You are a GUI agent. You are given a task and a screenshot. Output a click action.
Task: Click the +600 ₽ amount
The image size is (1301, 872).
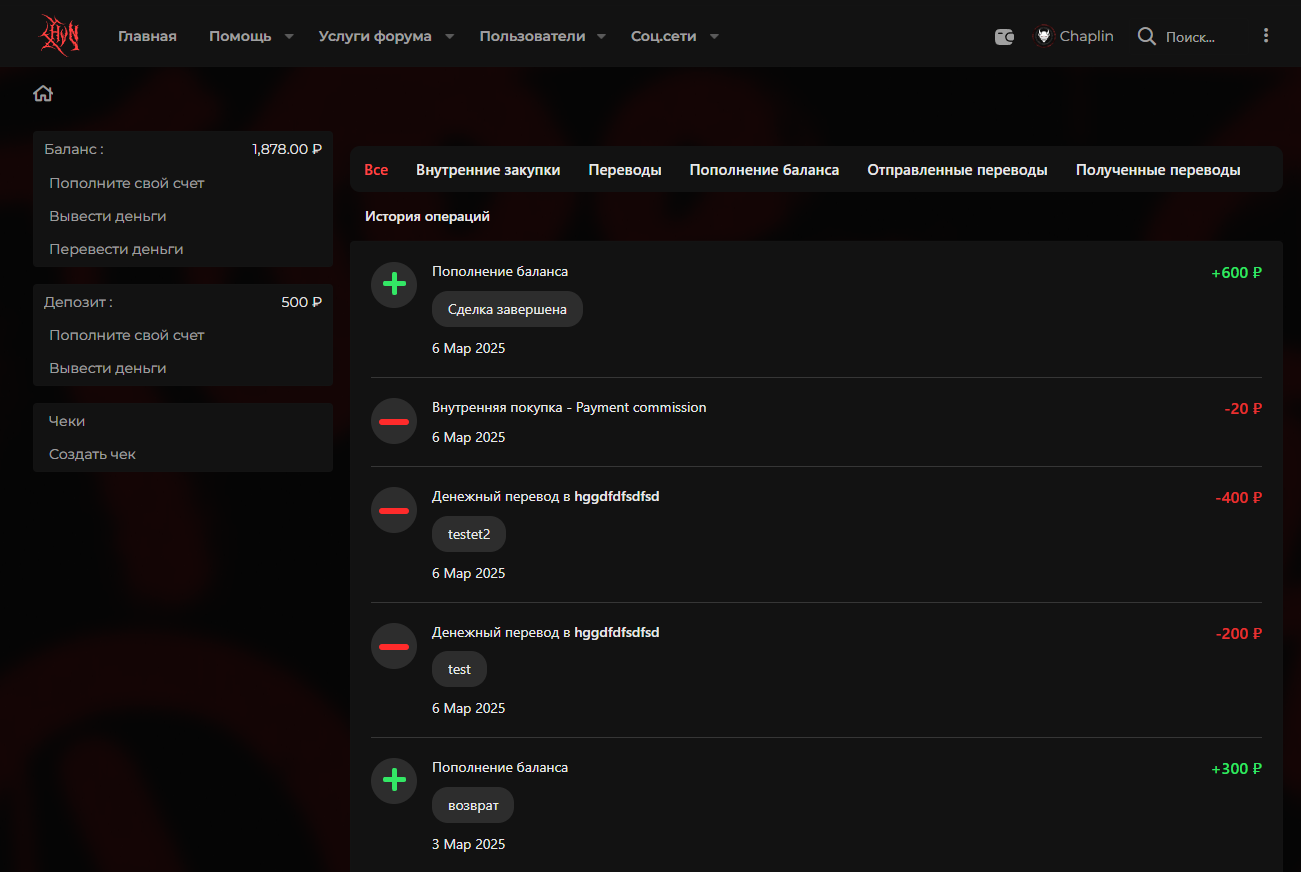click(x=1236, y=273)
